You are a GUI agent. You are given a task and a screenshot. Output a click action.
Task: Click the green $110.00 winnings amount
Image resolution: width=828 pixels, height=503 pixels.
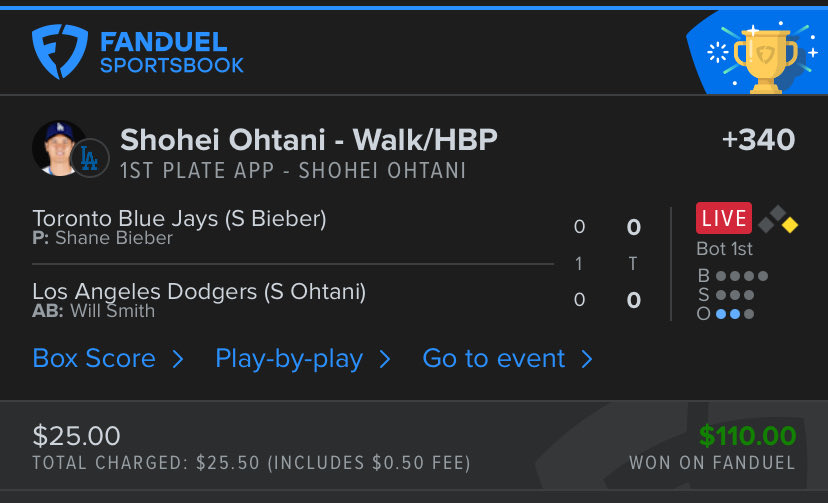[747, 436]
